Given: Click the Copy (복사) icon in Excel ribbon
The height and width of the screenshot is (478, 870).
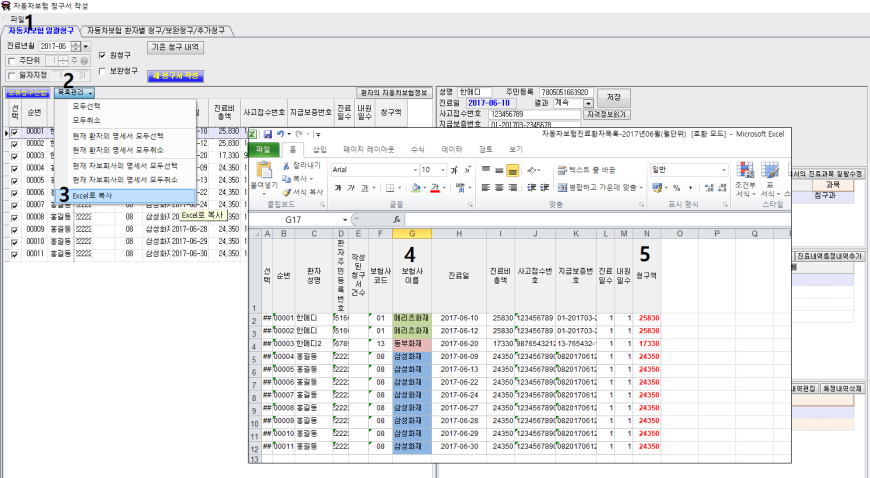Looking at the screenshot, I should [286, 179].
